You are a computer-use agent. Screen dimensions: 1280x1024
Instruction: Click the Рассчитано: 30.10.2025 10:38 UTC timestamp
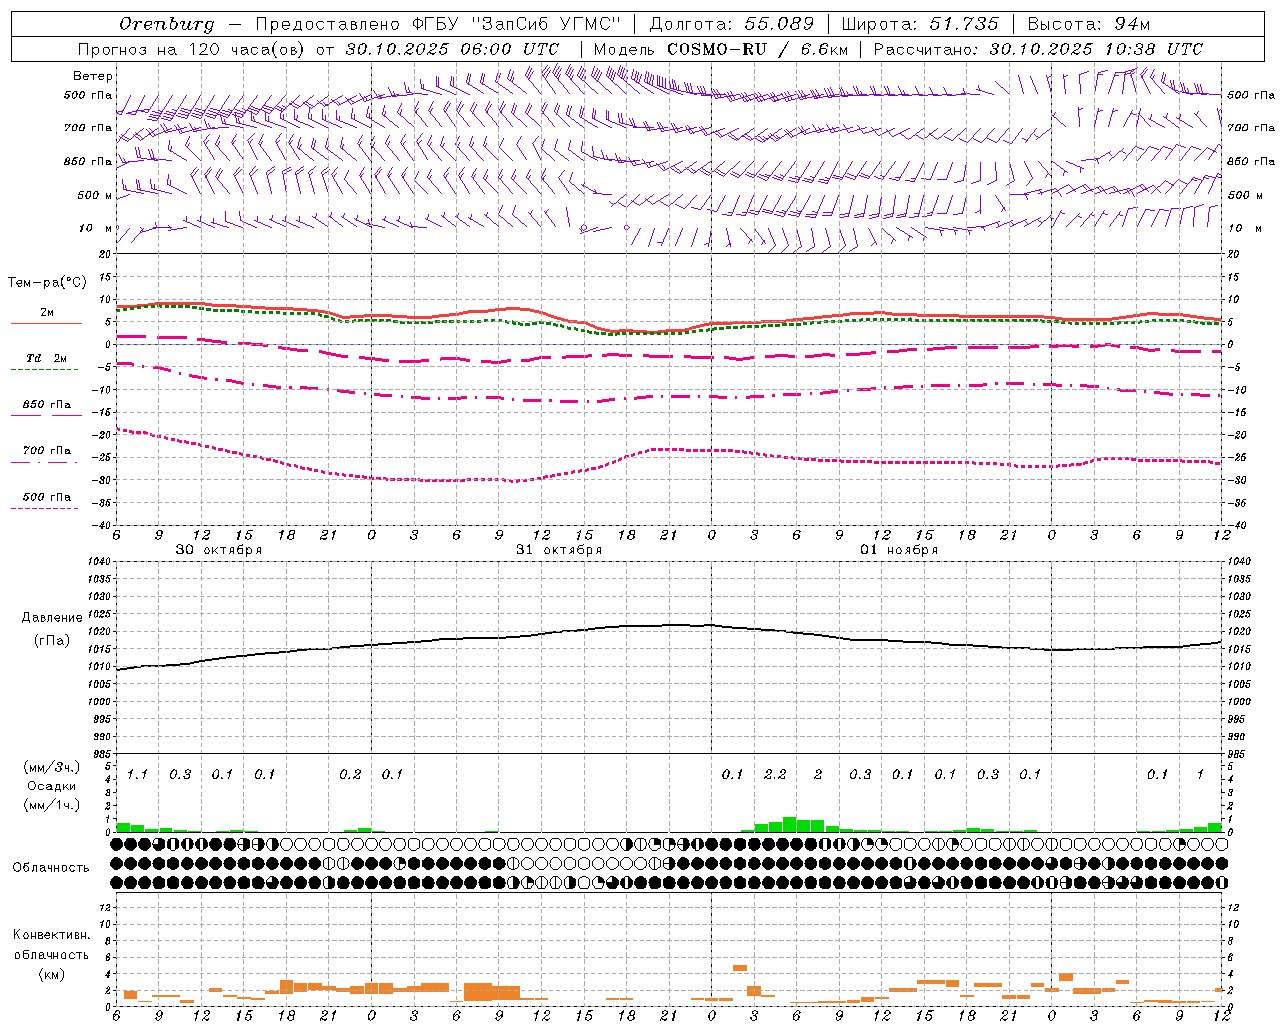coord(1038,49)
